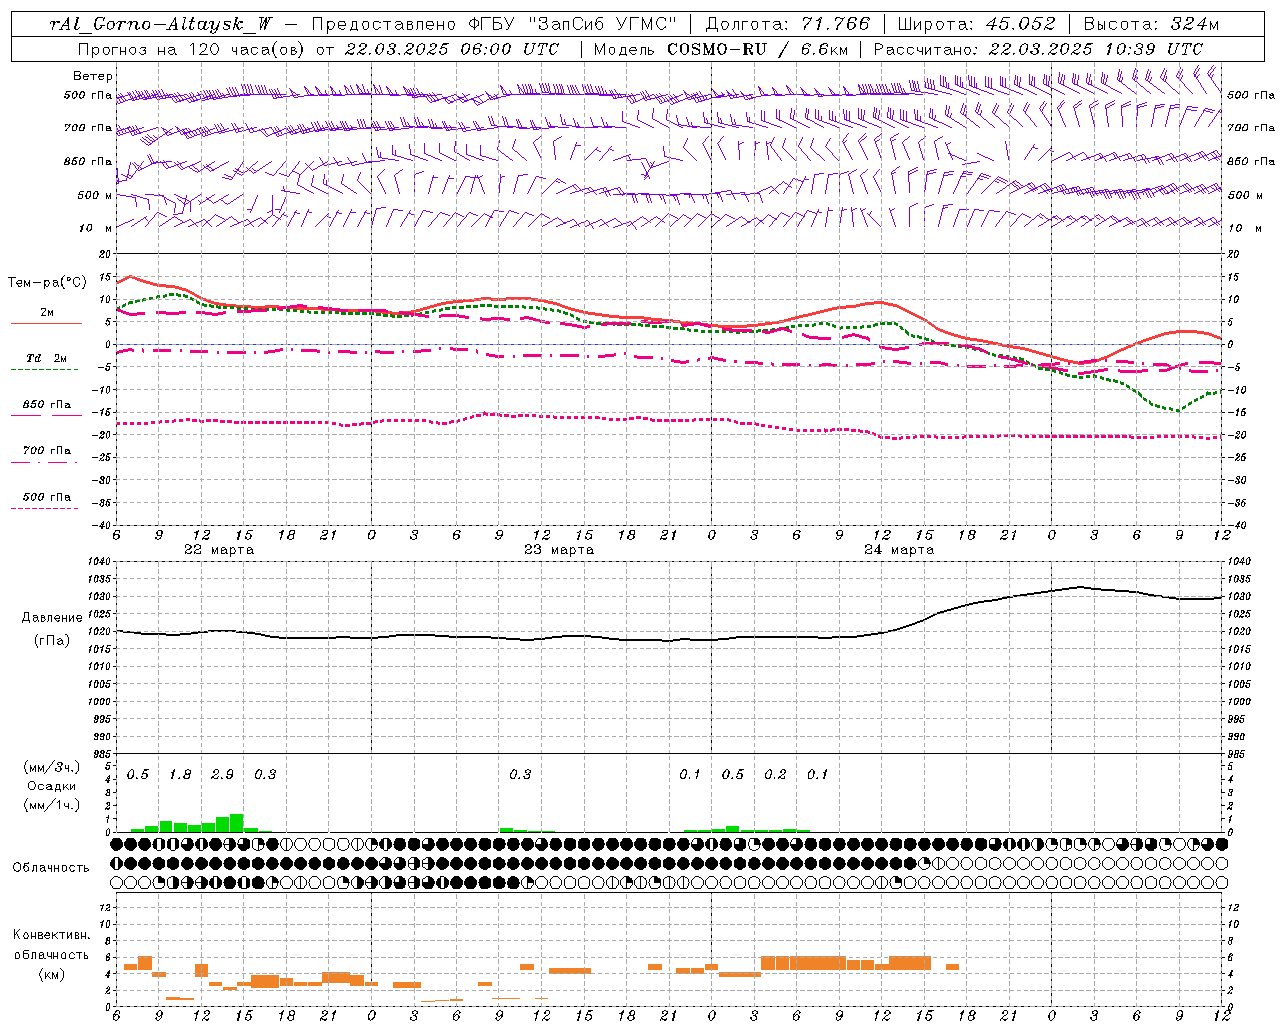1280x1024 pixels.
Task: Click the 500 гПа temperature legend label
Action: (47, 497)
